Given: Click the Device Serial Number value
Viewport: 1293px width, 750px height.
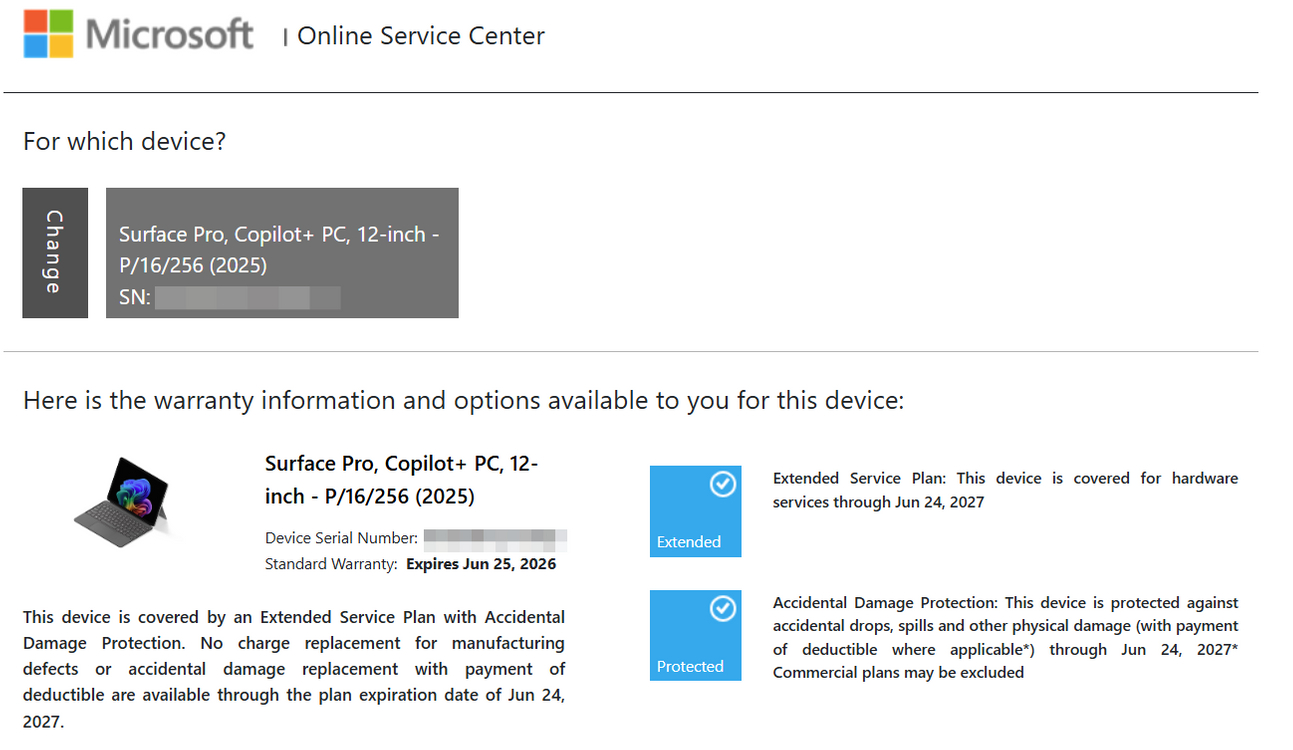Looking at the screenshot, I should 495,538.
